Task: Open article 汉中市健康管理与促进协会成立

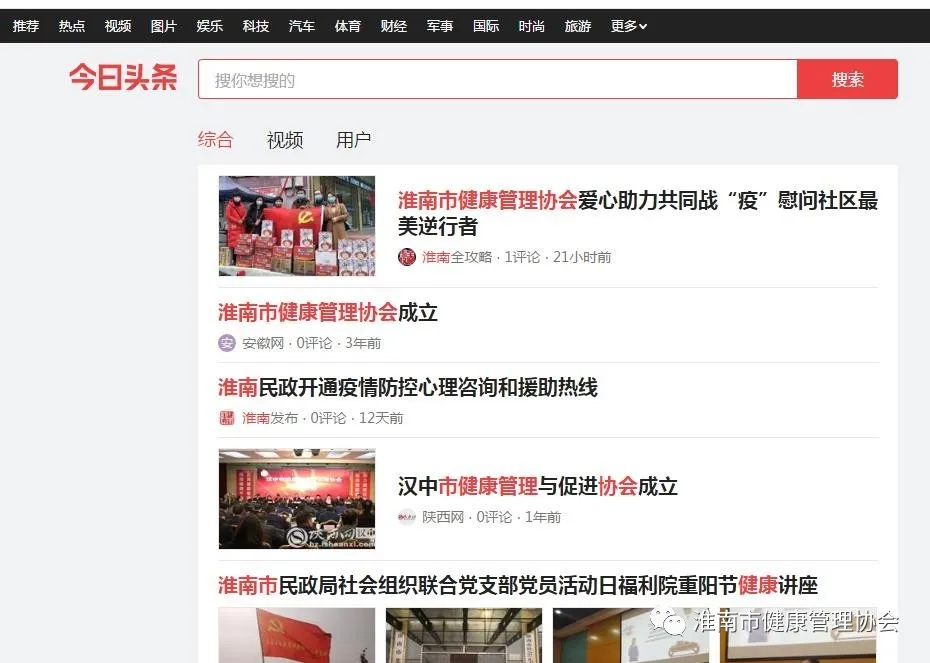Action: point(537,486)
